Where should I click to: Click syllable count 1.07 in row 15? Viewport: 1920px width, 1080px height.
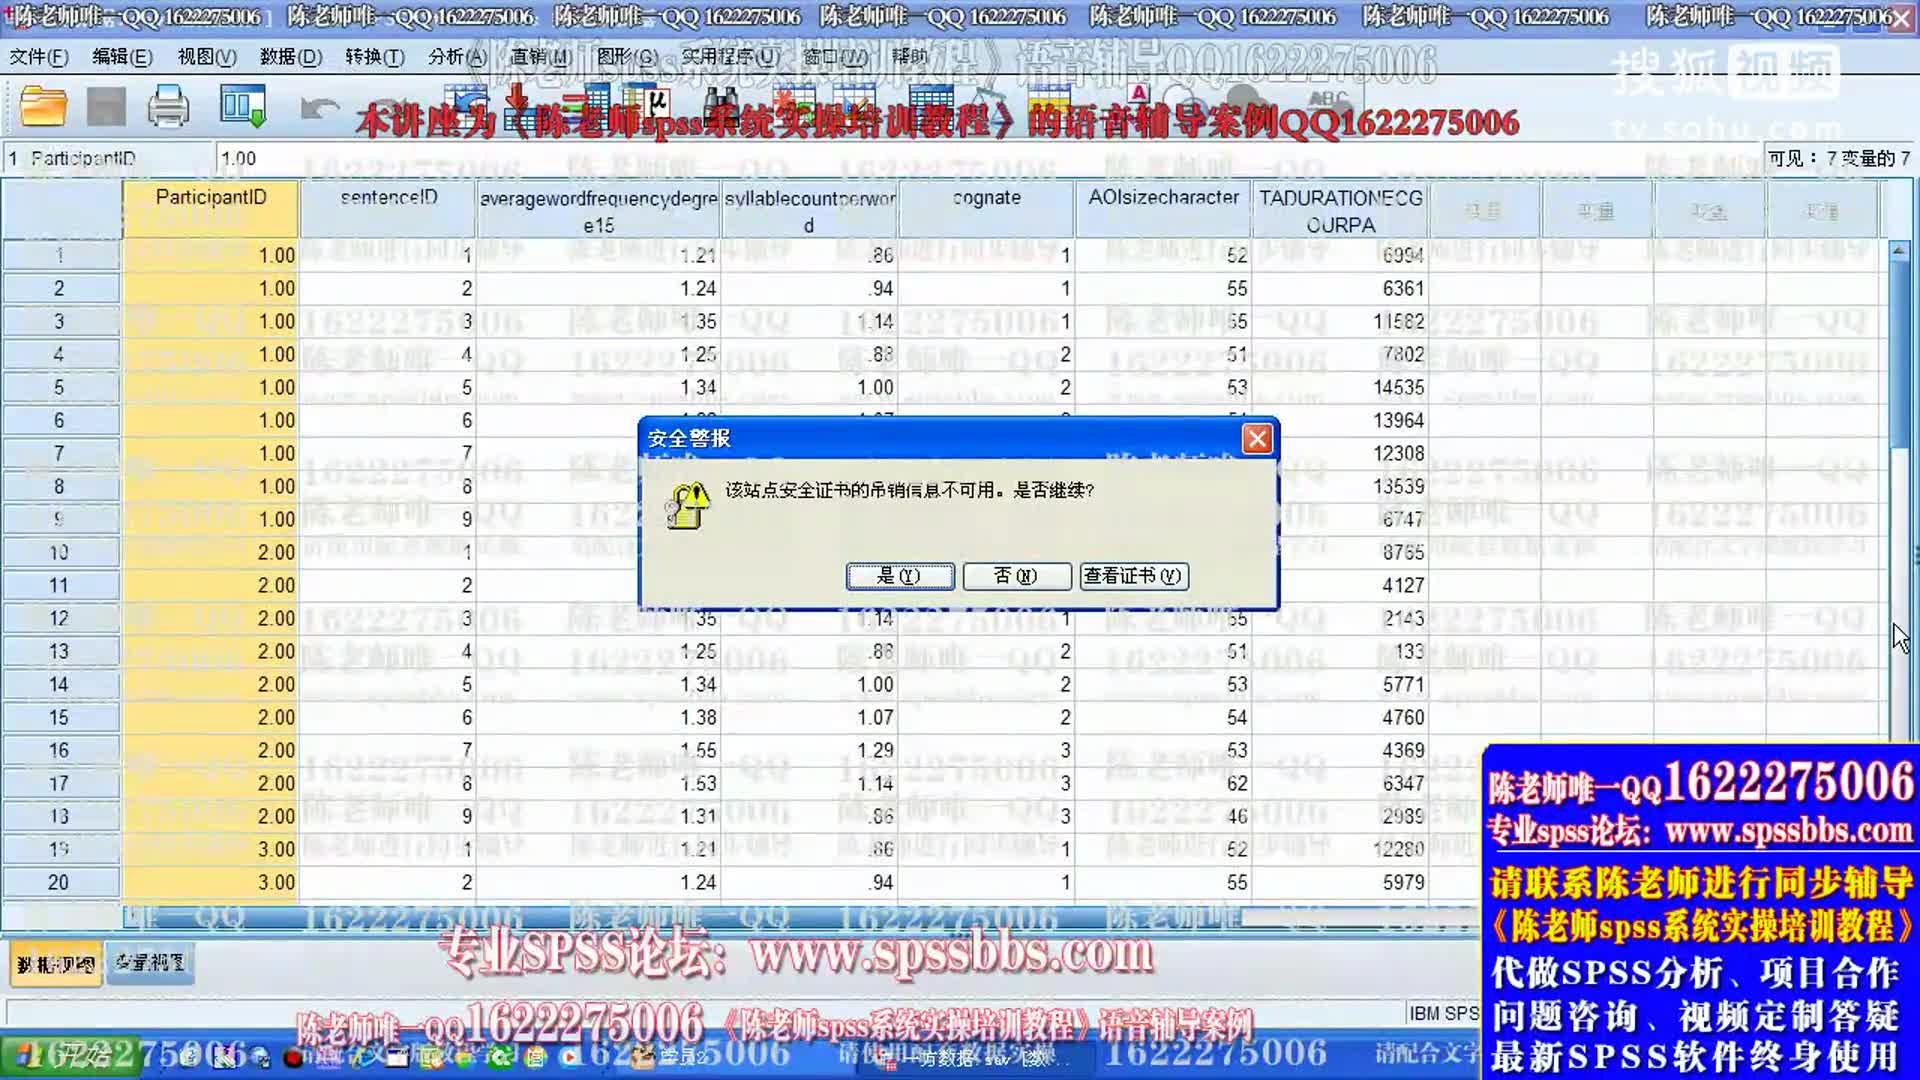pos(809,717)
